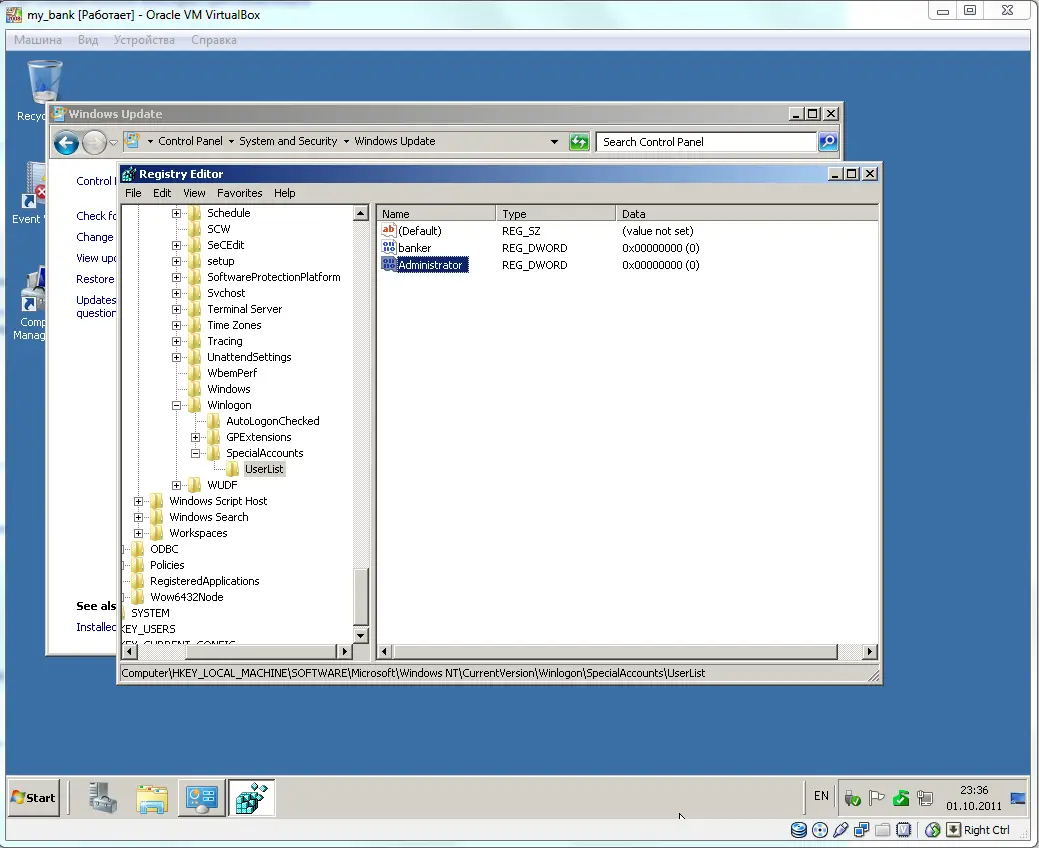This screenshot has width=1039, height=848.
Task: Expand the Terminal Server key
Action: 176,309
